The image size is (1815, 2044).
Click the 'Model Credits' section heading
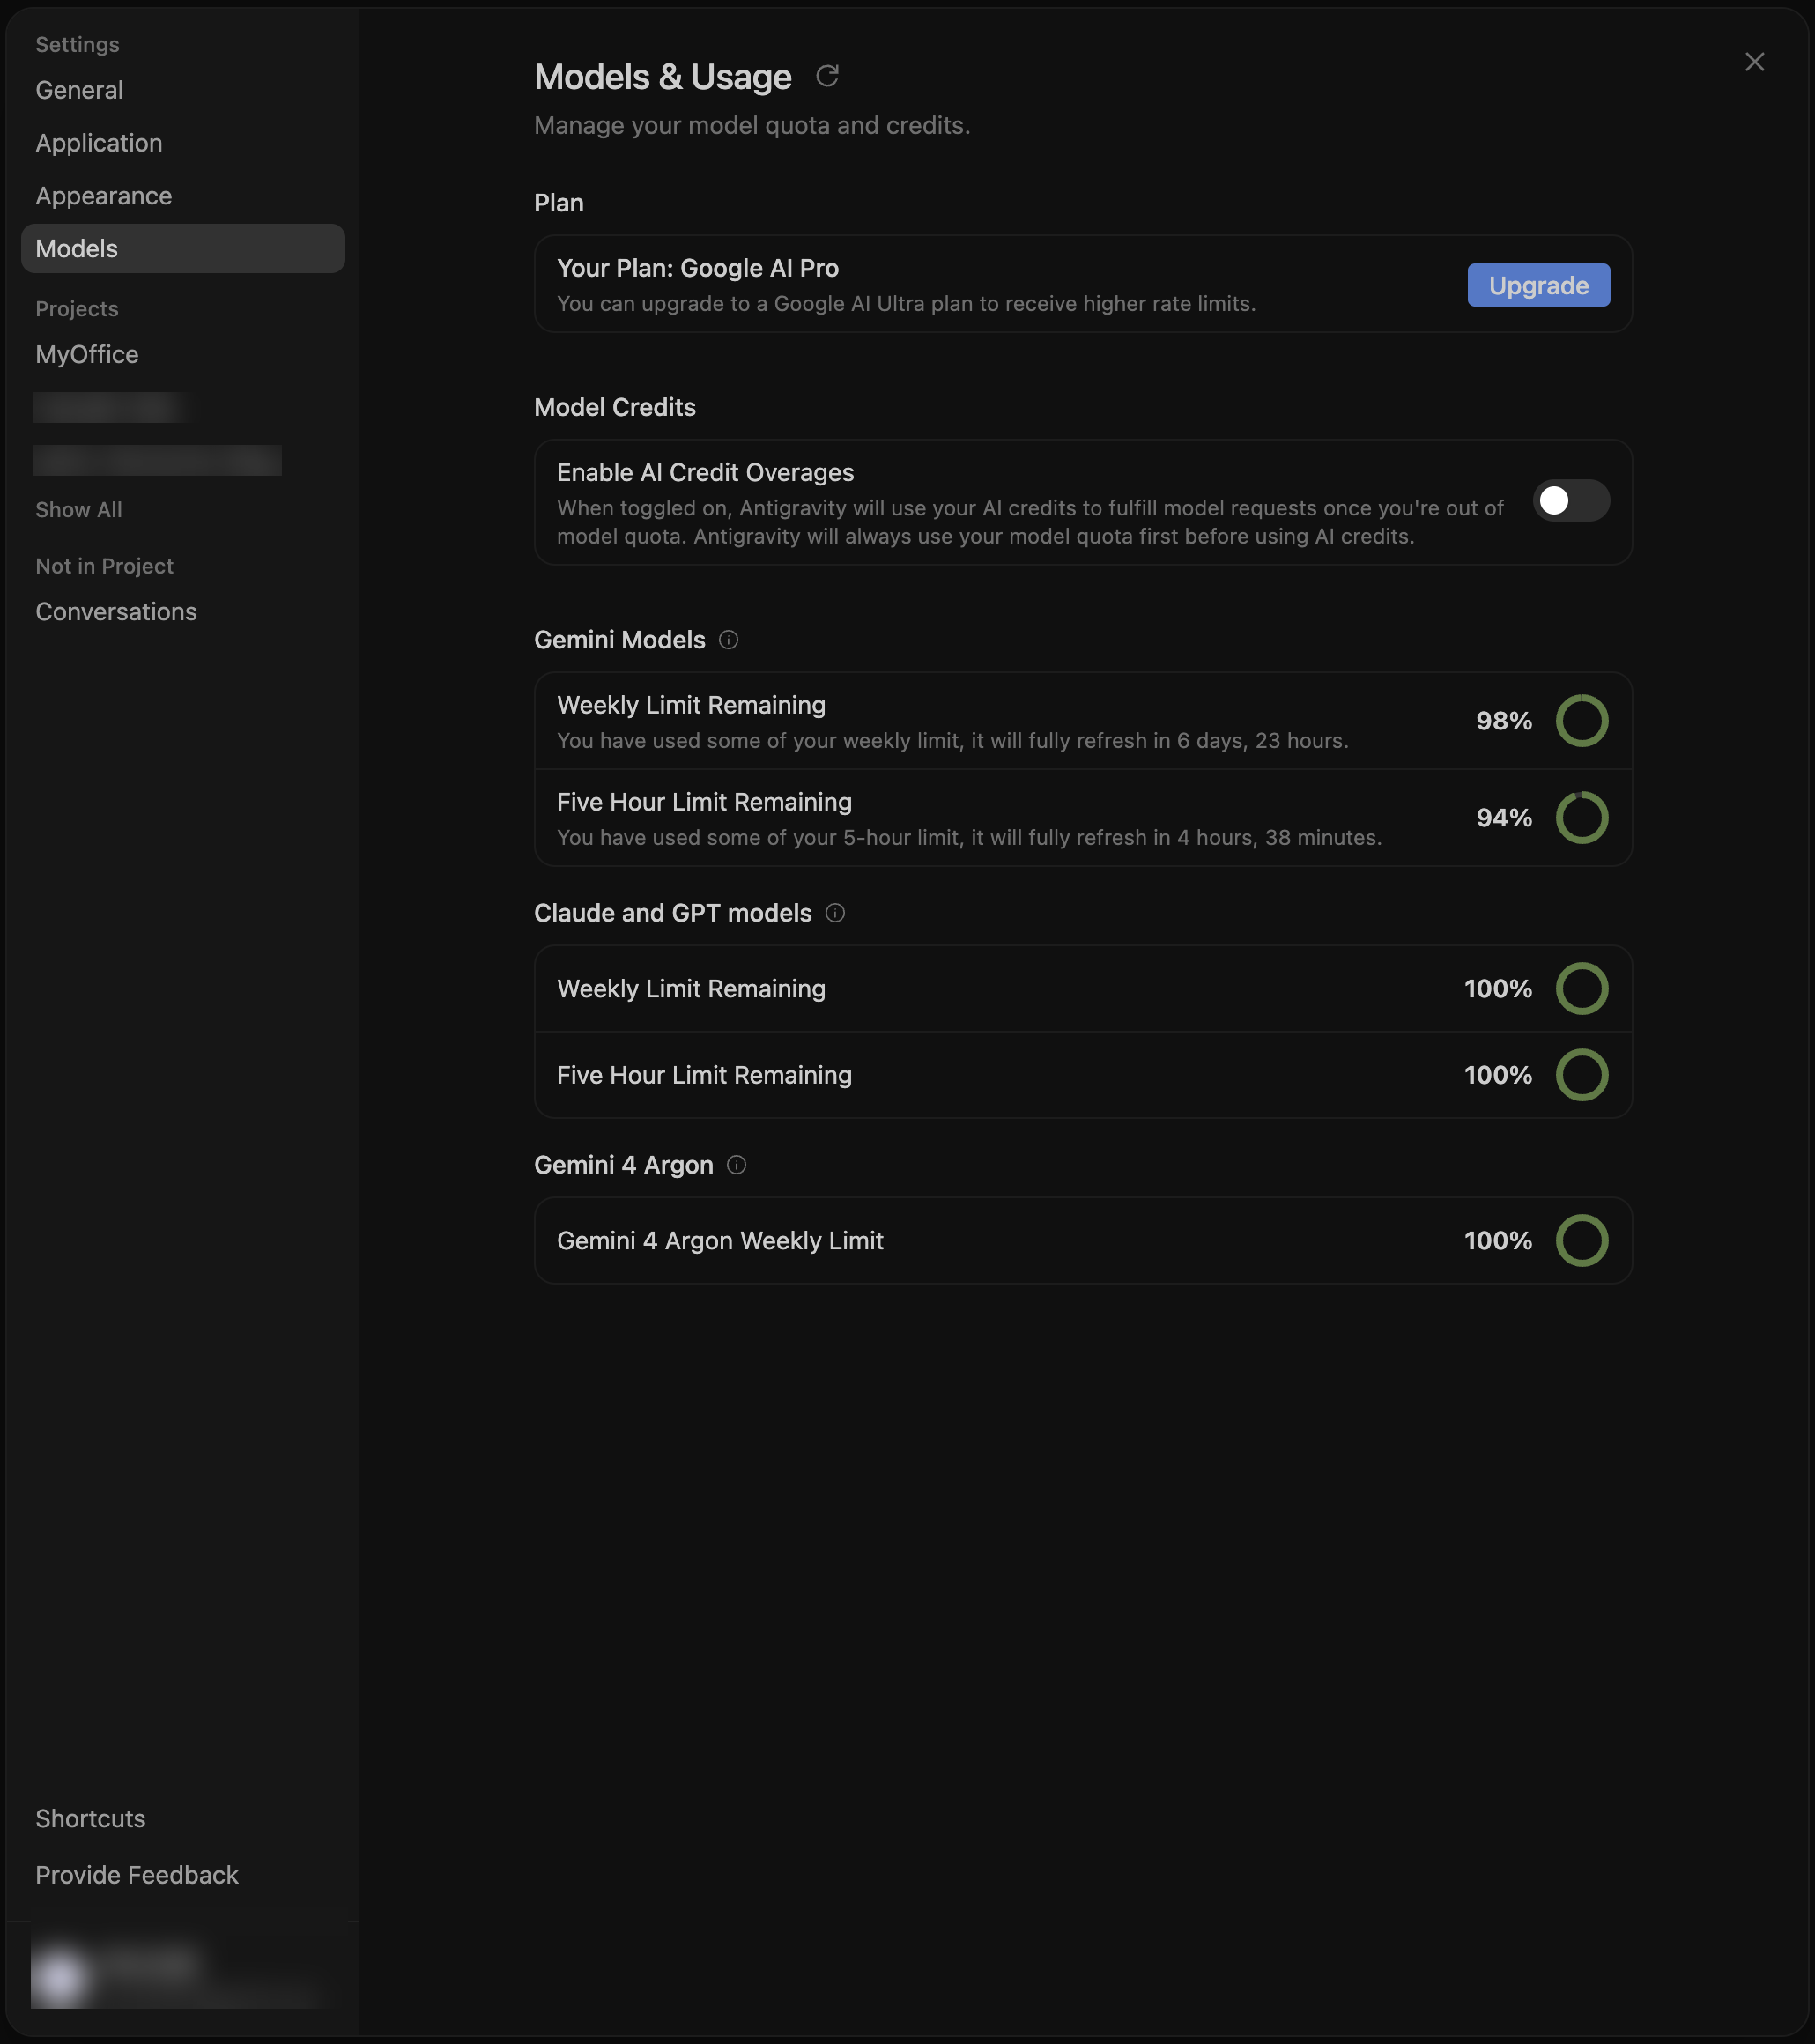(x=615, y=407)
